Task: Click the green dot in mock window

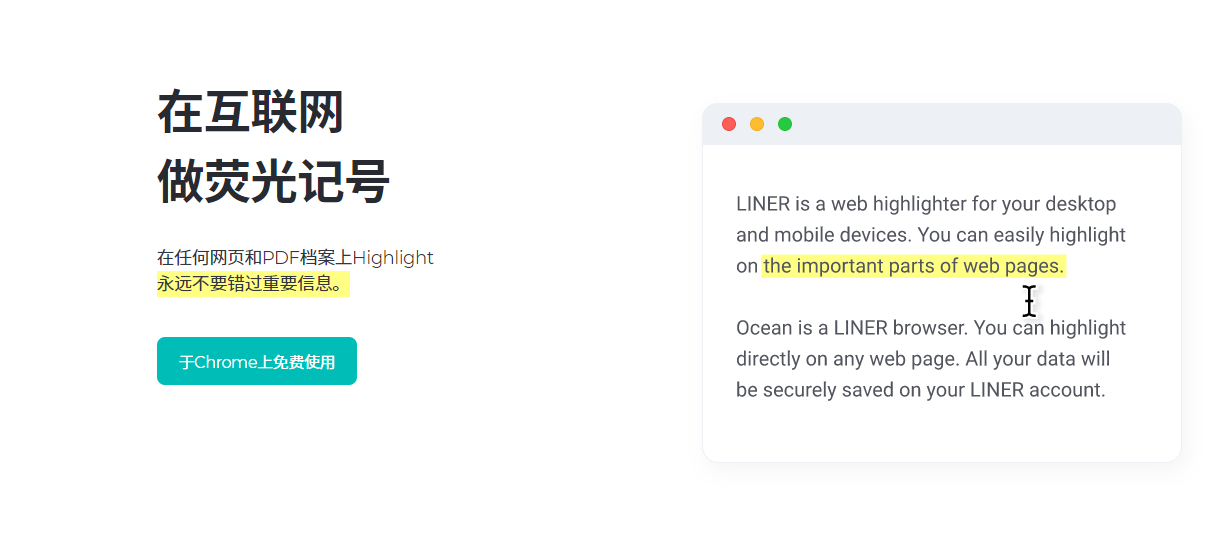Action: [785, 124]
